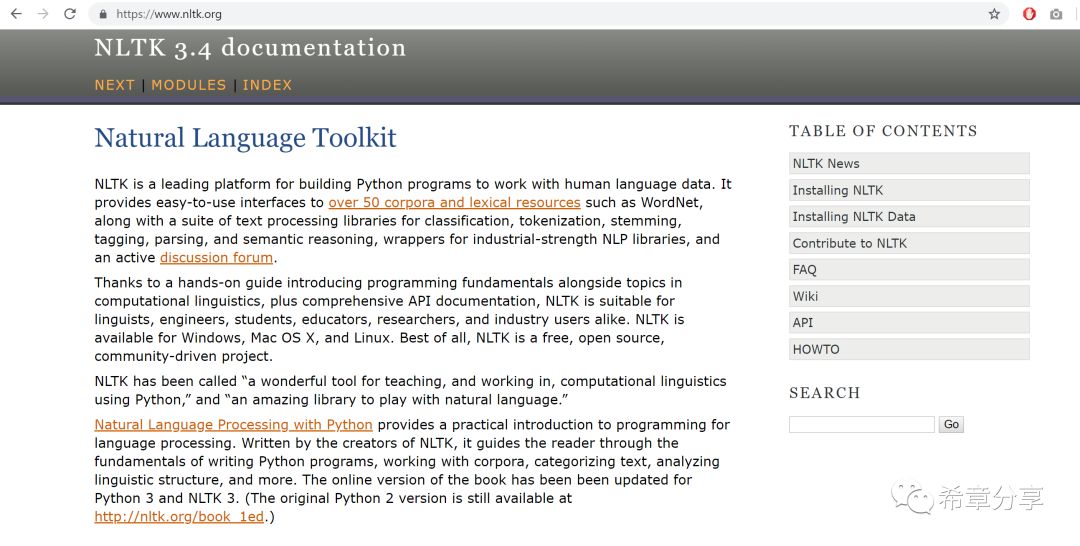Focus the address bar showing https://www.nltk.org
This screenshot has width=1080, height=546.
548,14
